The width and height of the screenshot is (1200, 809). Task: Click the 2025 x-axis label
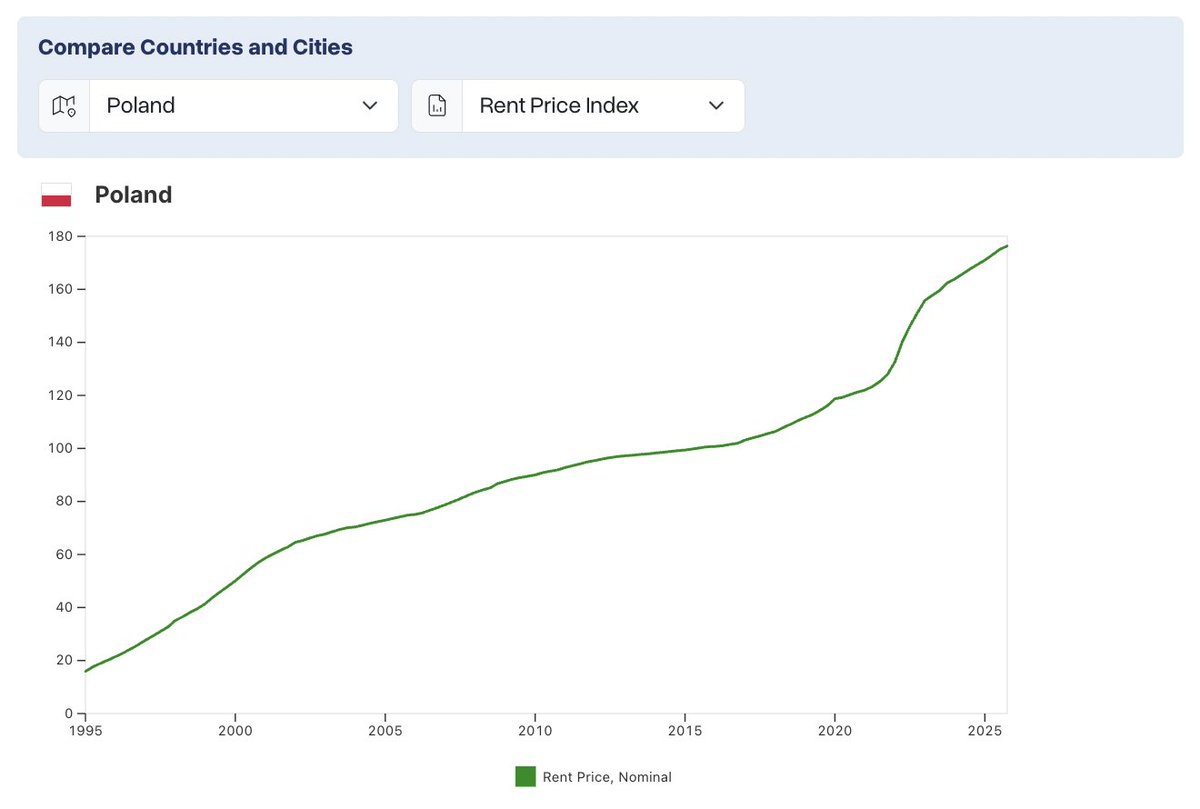[985, 731]
